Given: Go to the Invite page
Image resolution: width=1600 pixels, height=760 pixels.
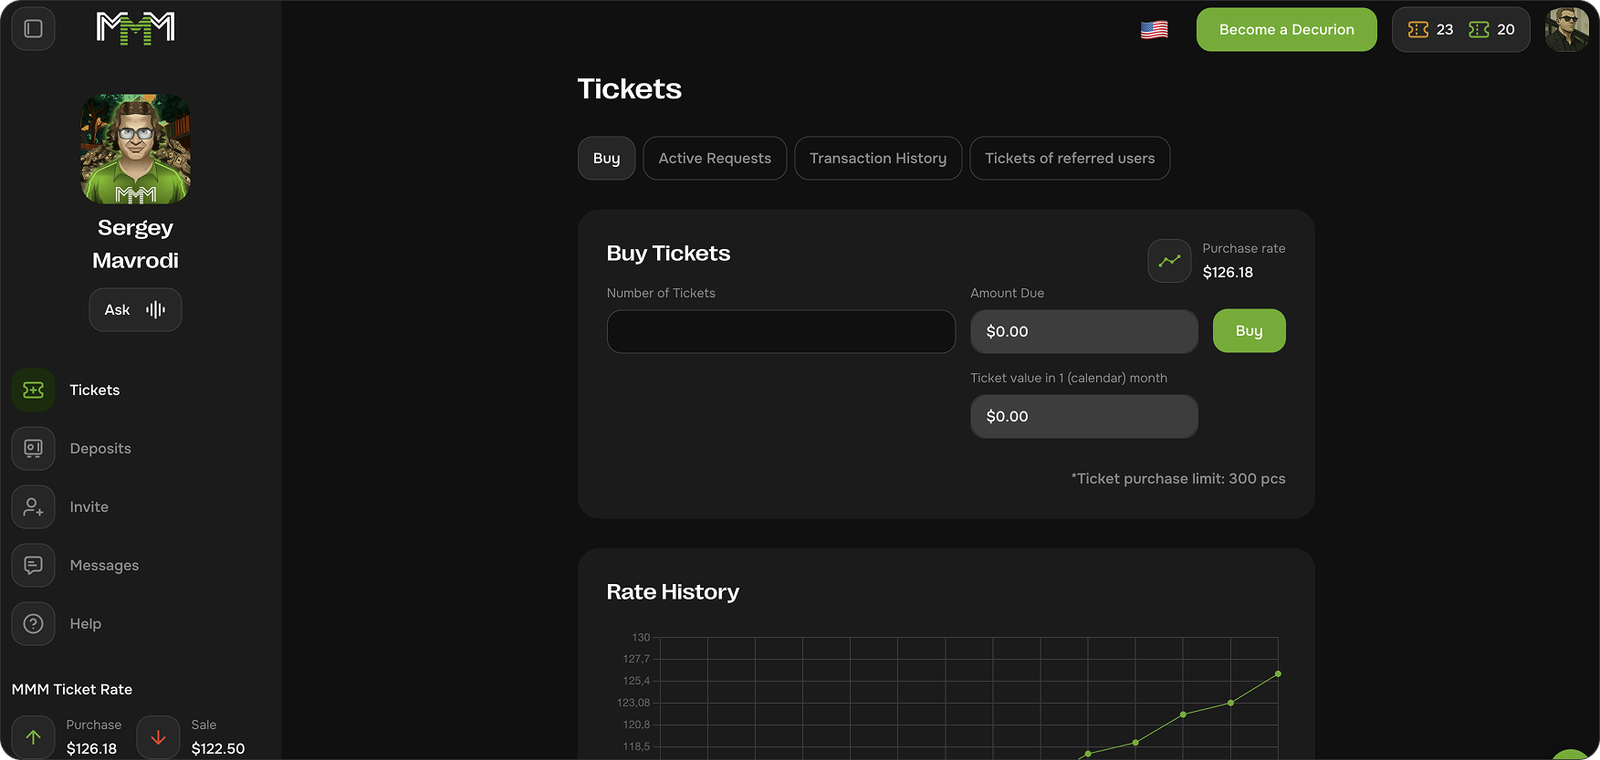Looking at the screenshot, I should click(x=89, y=507).
